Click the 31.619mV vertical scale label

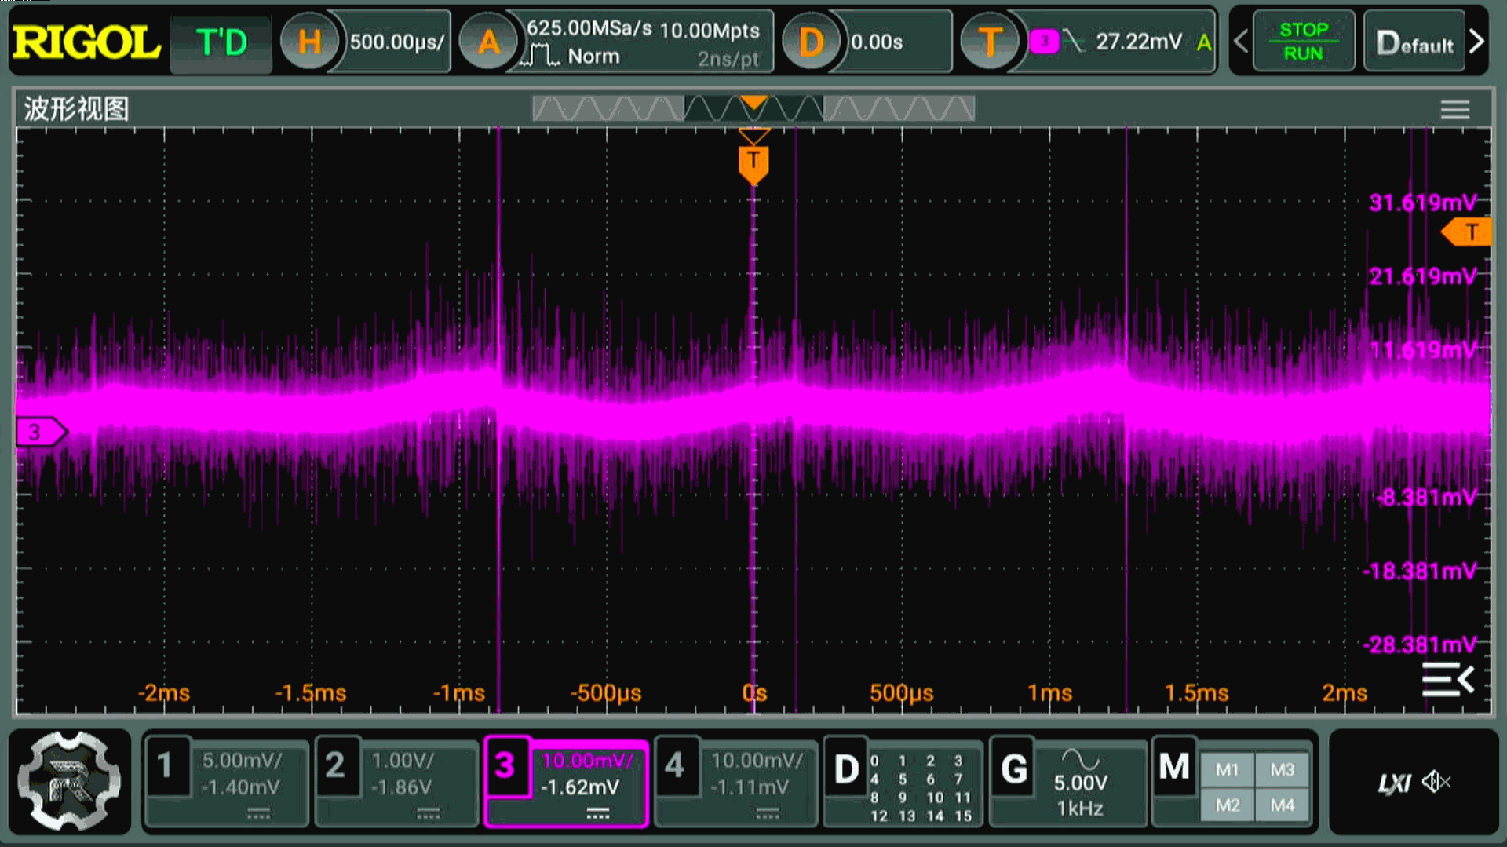[1422, 203]
